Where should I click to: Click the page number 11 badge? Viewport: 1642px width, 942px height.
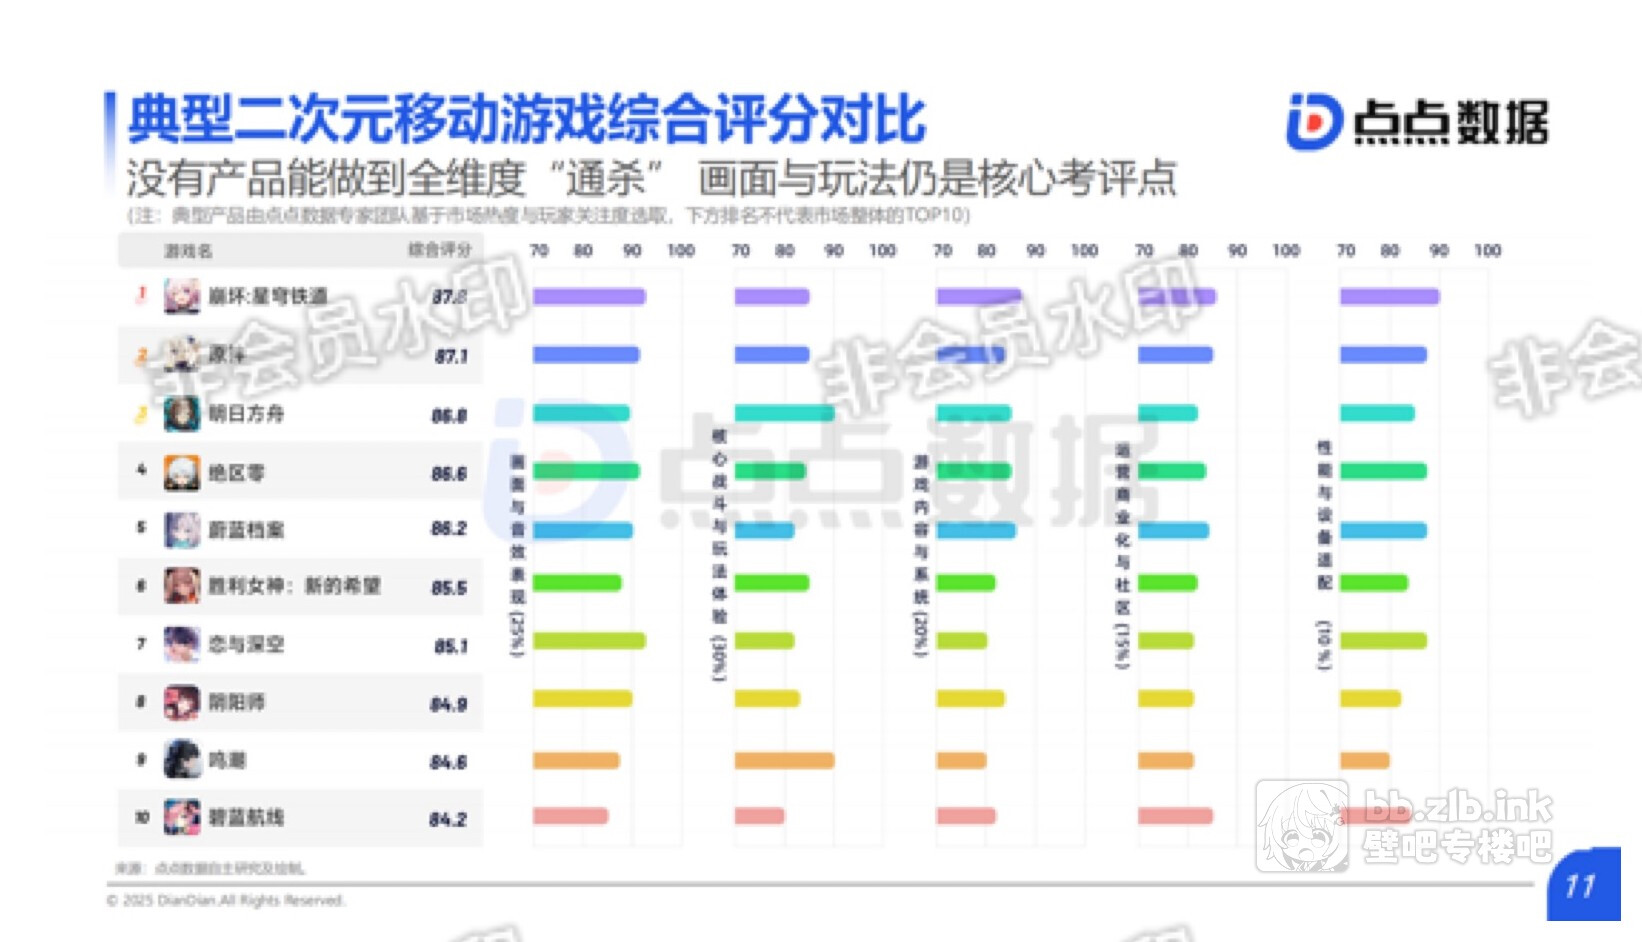pos(1583,885)
